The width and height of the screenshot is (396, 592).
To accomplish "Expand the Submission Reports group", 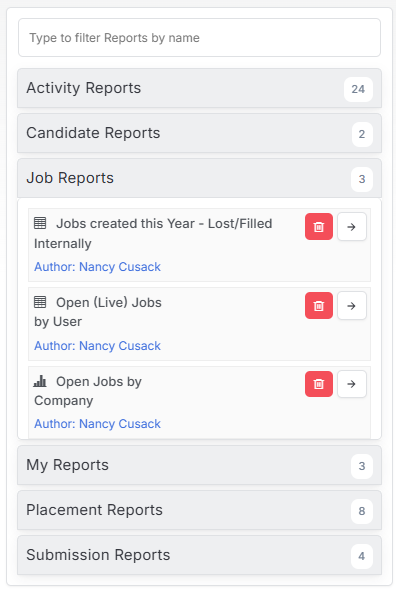I will tap(199, 555).
